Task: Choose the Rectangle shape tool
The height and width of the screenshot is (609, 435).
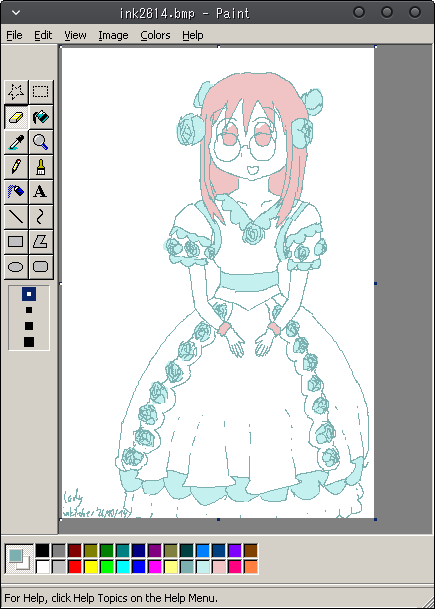Action: coord(16,242)
